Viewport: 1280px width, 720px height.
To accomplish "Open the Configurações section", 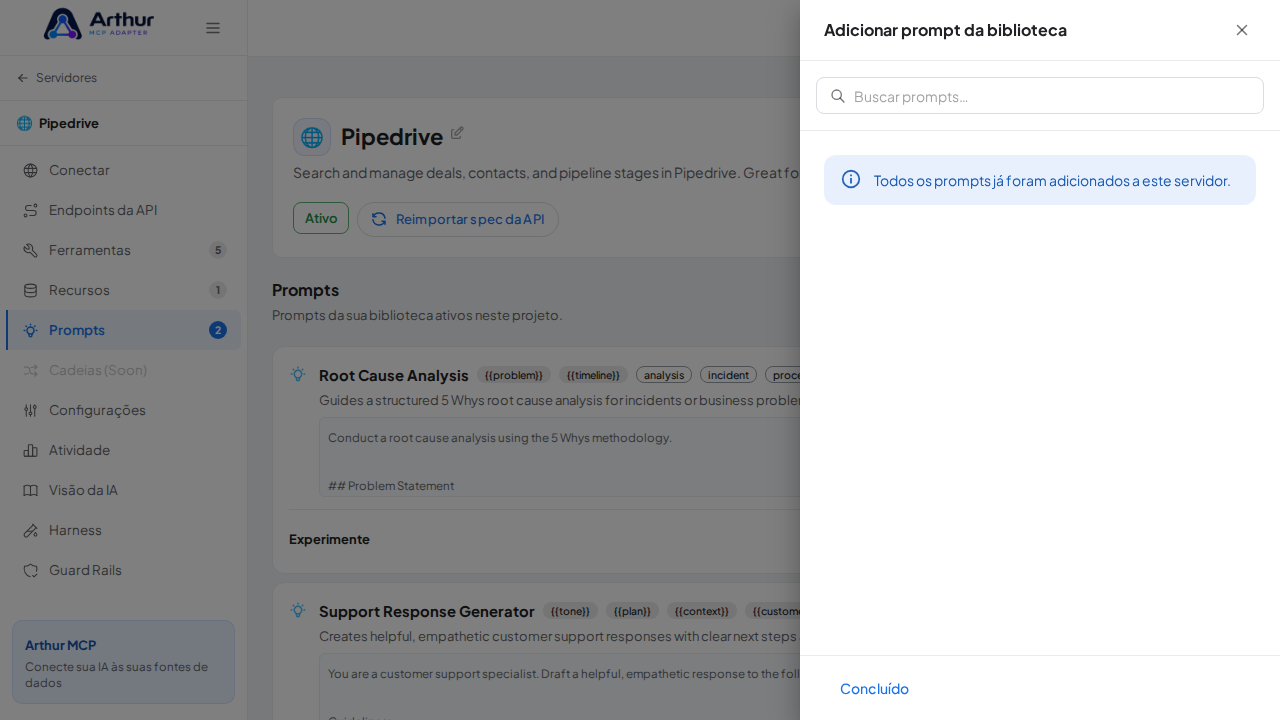I will [124, 410].
